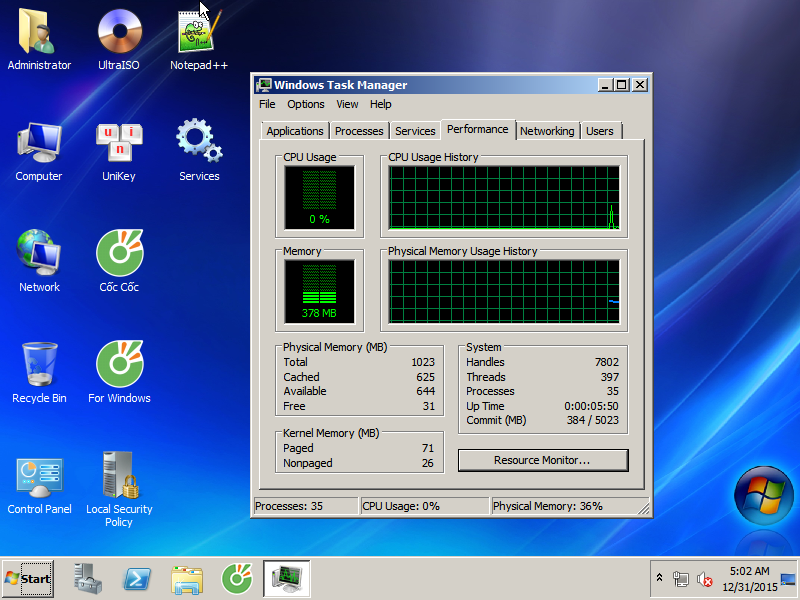Image resolution: width=800 pixels, height=600 pixels.
Task: Click the Total physical memory value 1023
Action: pyautogui.click(x=423, y=362)
